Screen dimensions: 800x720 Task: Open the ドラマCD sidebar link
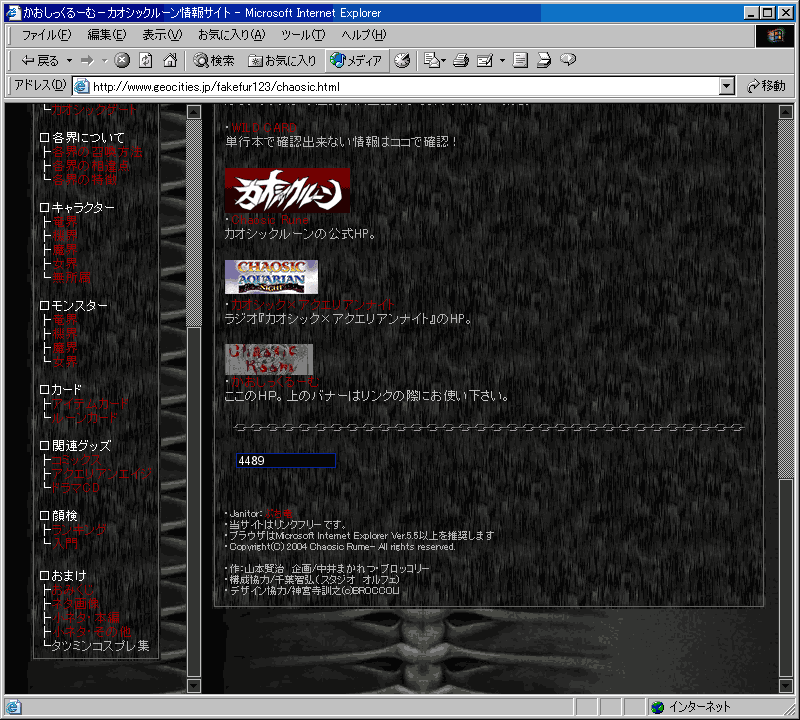(x=76, y=488)
